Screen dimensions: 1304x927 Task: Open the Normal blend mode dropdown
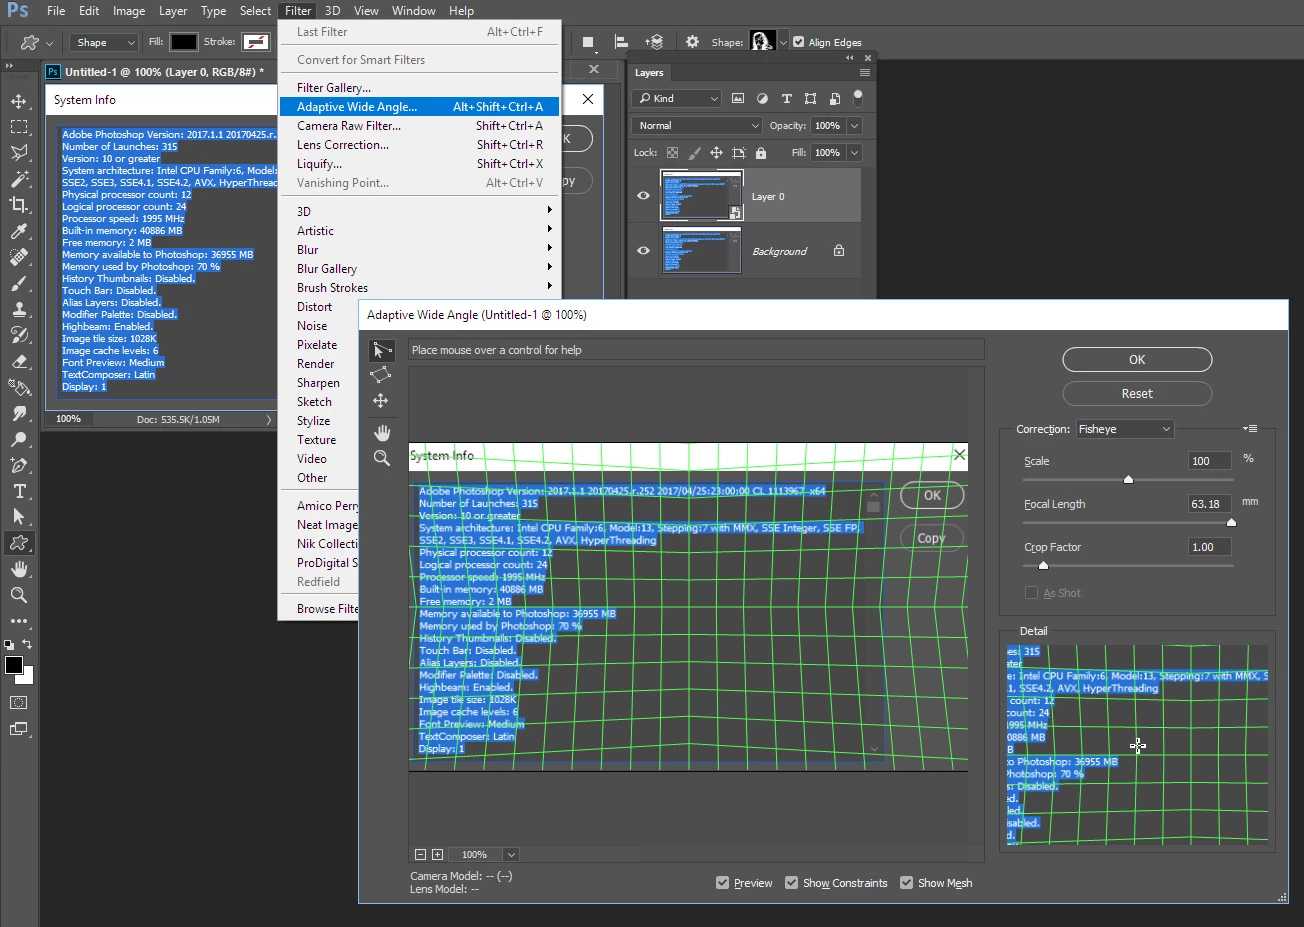(697, 126)
